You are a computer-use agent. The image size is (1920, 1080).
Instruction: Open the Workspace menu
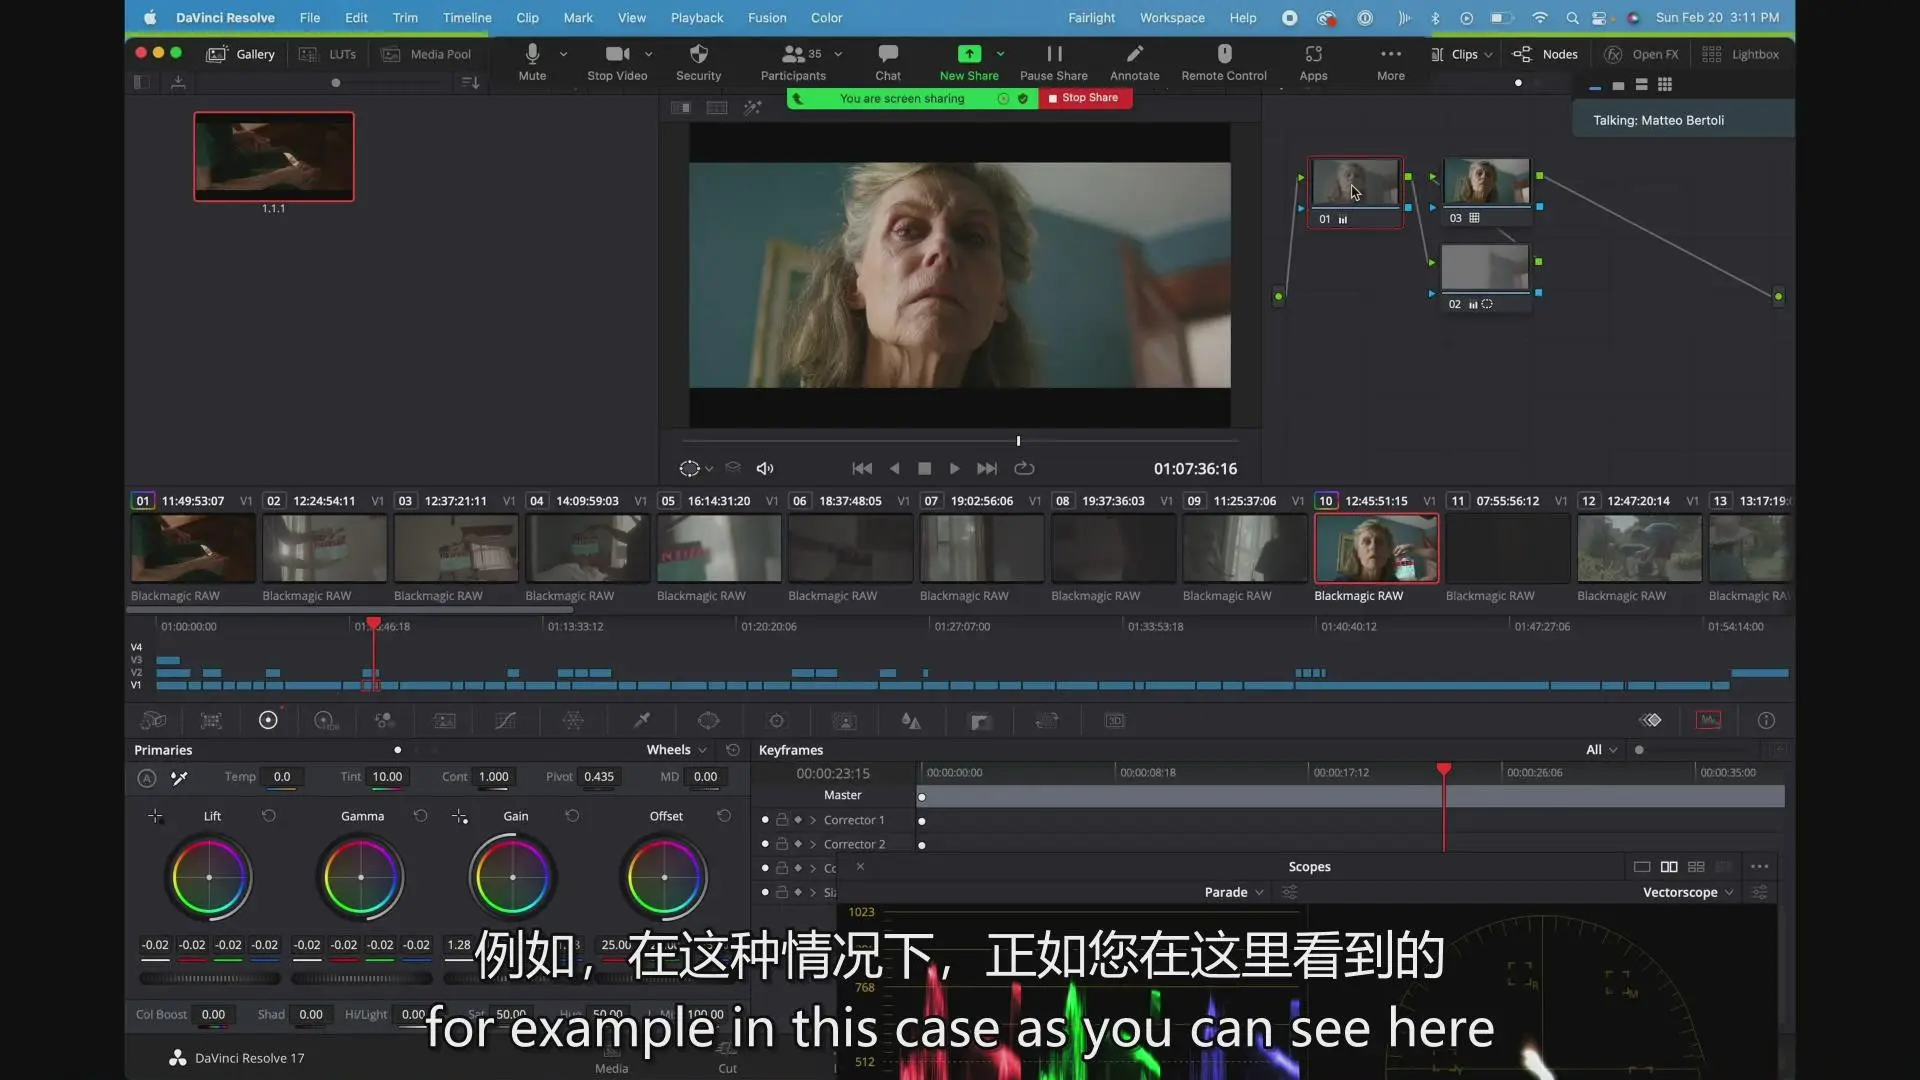coord(1172,17)
